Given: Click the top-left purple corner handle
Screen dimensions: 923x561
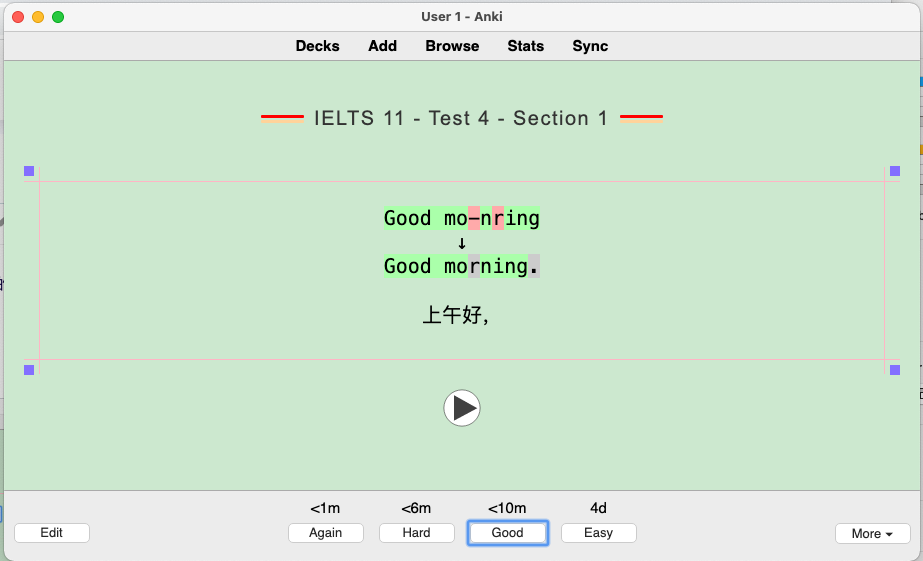Looking at the screenshot, I should click(29, 171).
